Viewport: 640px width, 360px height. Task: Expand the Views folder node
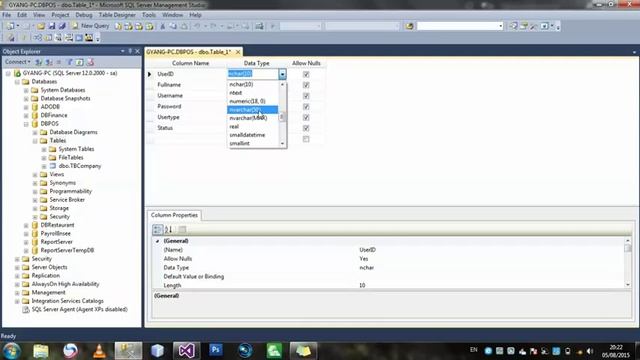35,175
